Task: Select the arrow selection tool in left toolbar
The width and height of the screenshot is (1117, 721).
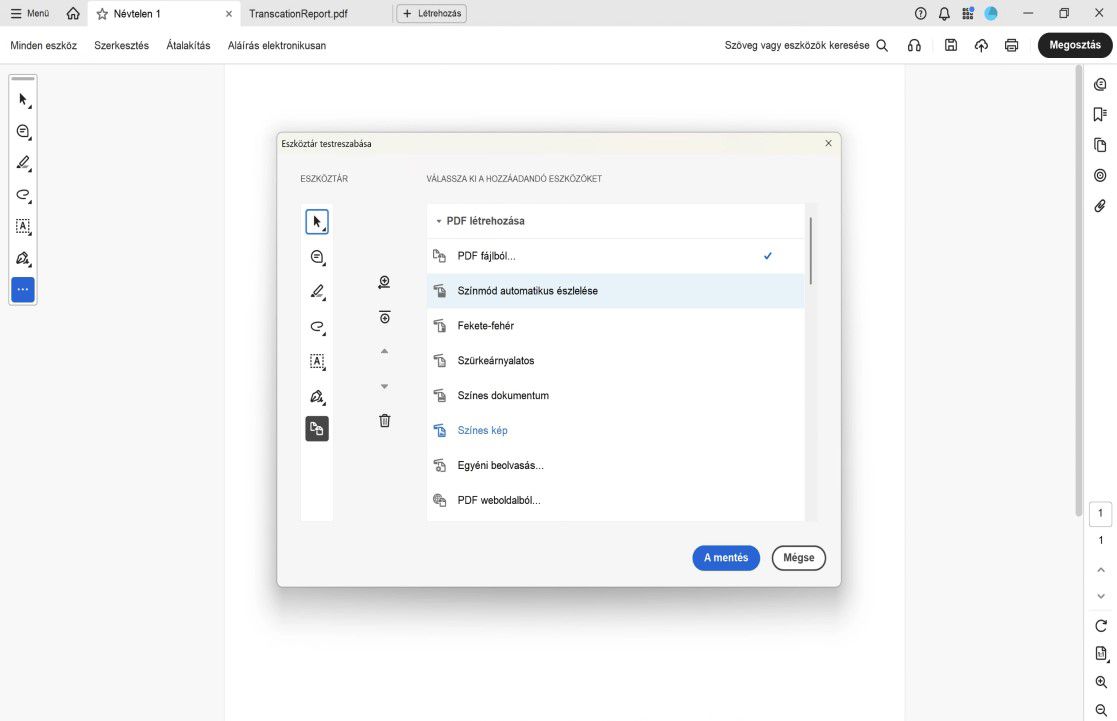Action: 23,100
